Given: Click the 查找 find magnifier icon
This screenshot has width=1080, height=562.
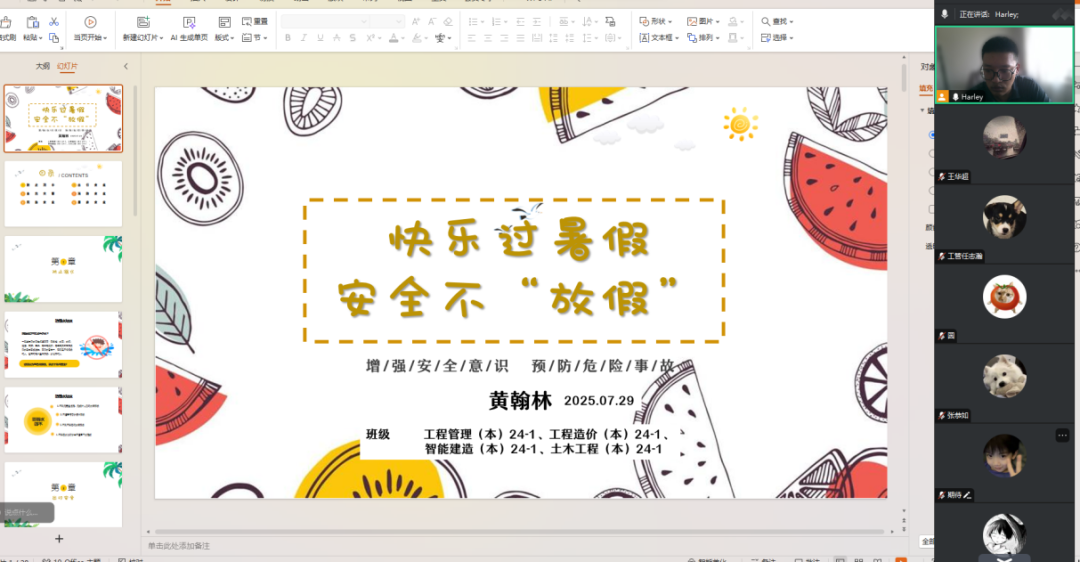Looking at the screenshot, I should point(766,21).
